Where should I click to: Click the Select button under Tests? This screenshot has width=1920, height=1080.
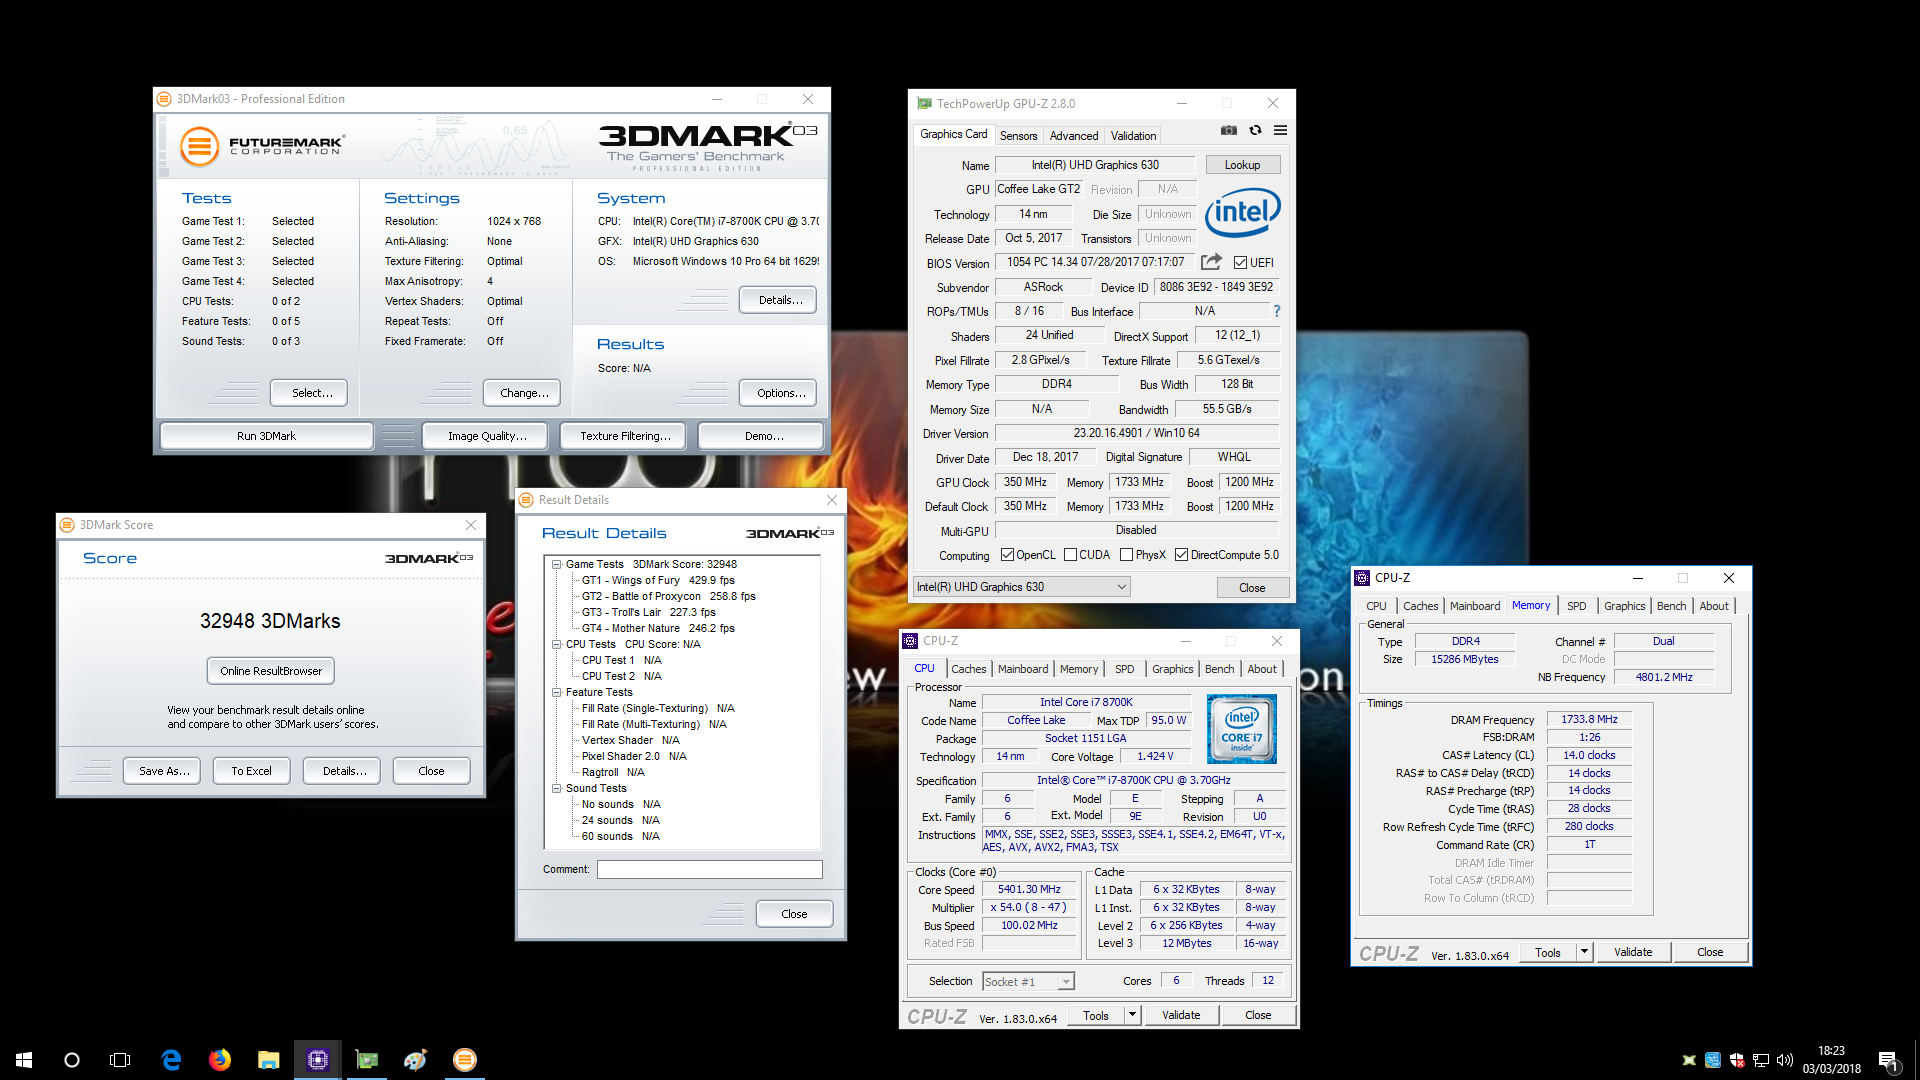coord(310,393)
